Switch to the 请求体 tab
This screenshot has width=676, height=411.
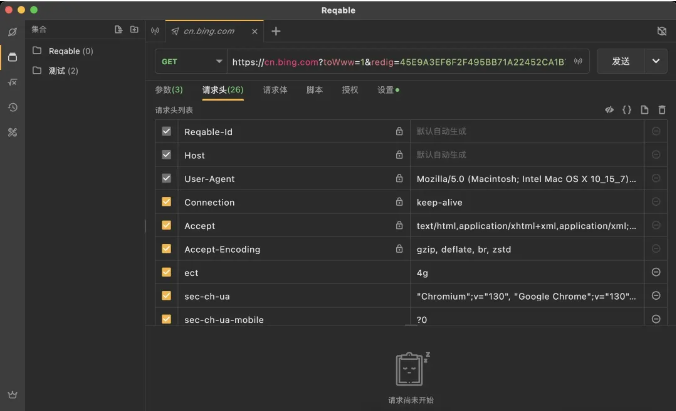tap(275, 90)
